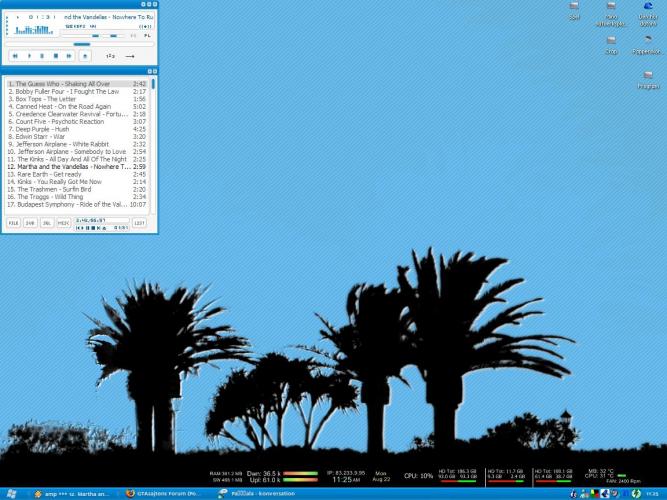Pause playback in Winamp player
This screenshot has width=667, height=500.
(42, 56)
